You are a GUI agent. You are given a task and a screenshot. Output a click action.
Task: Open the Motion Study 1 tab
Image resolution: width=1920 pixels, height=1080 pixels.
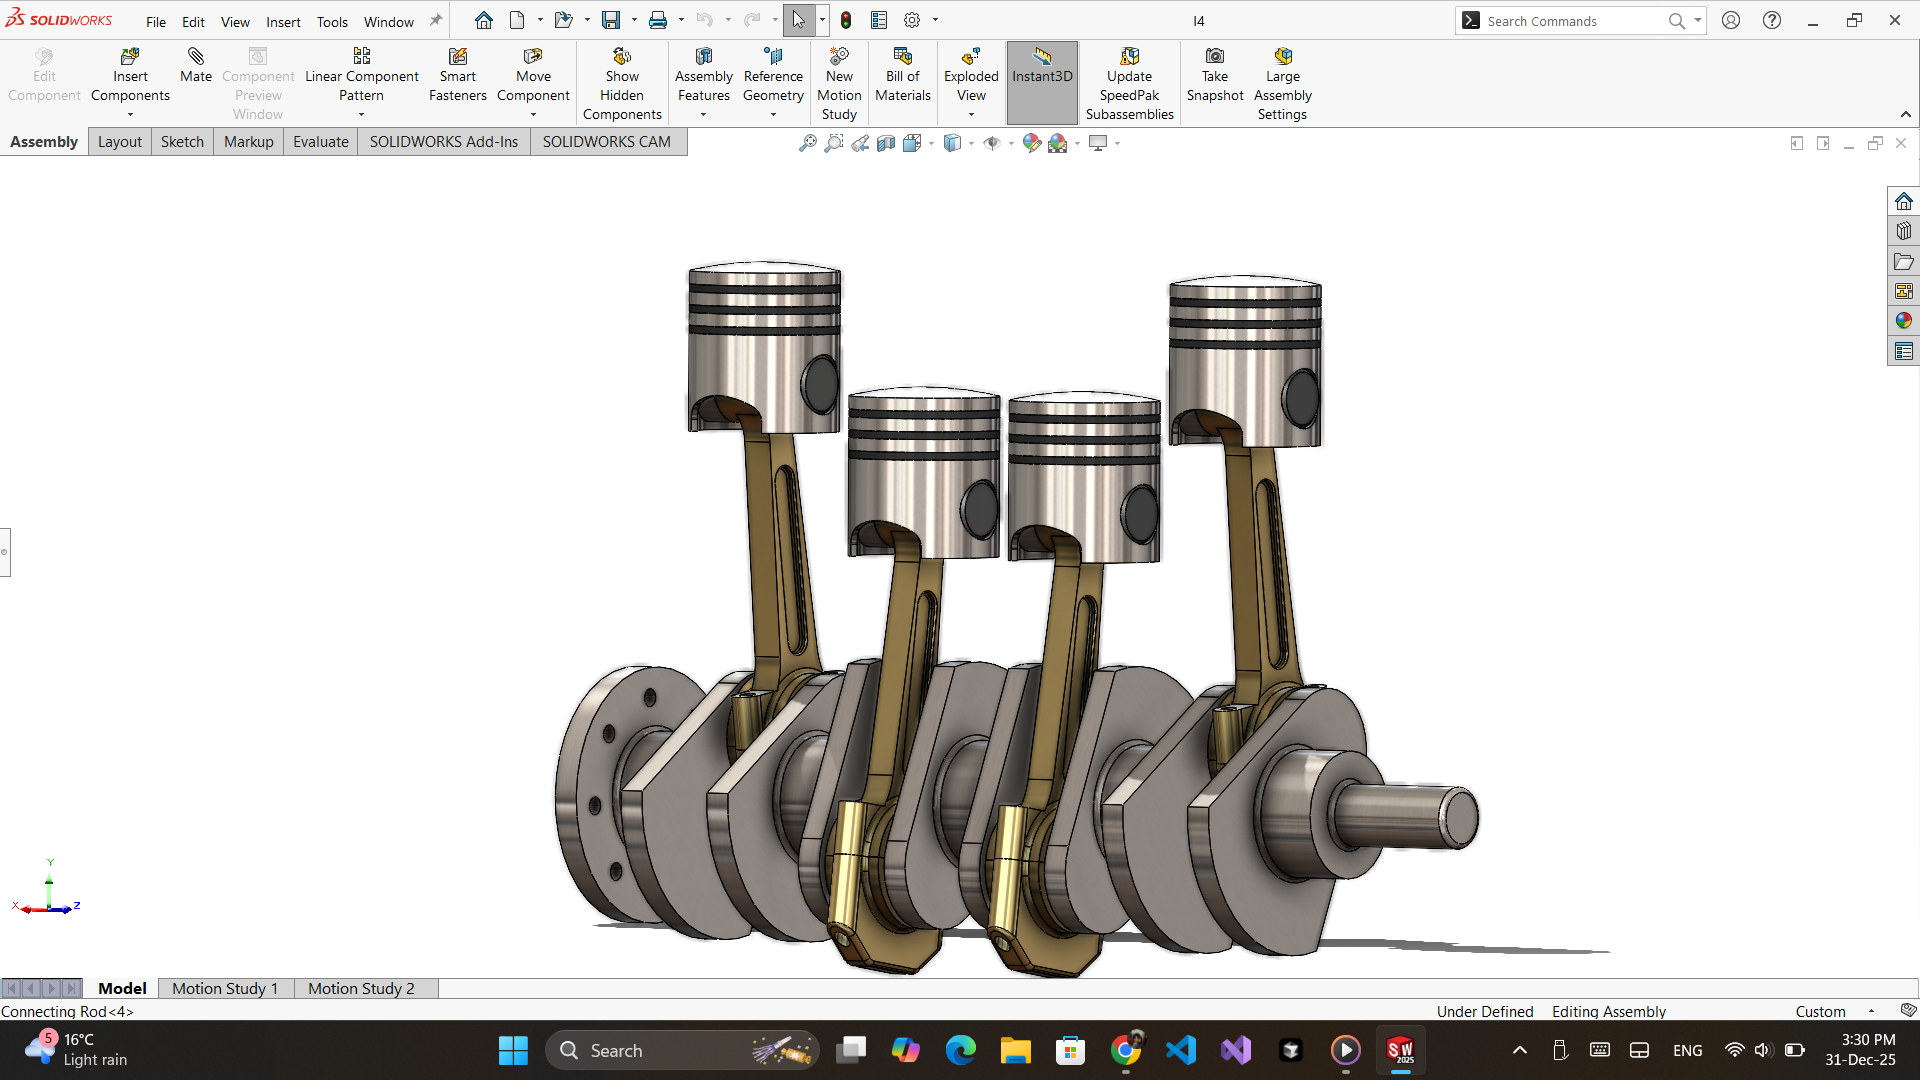pos(225,988)
